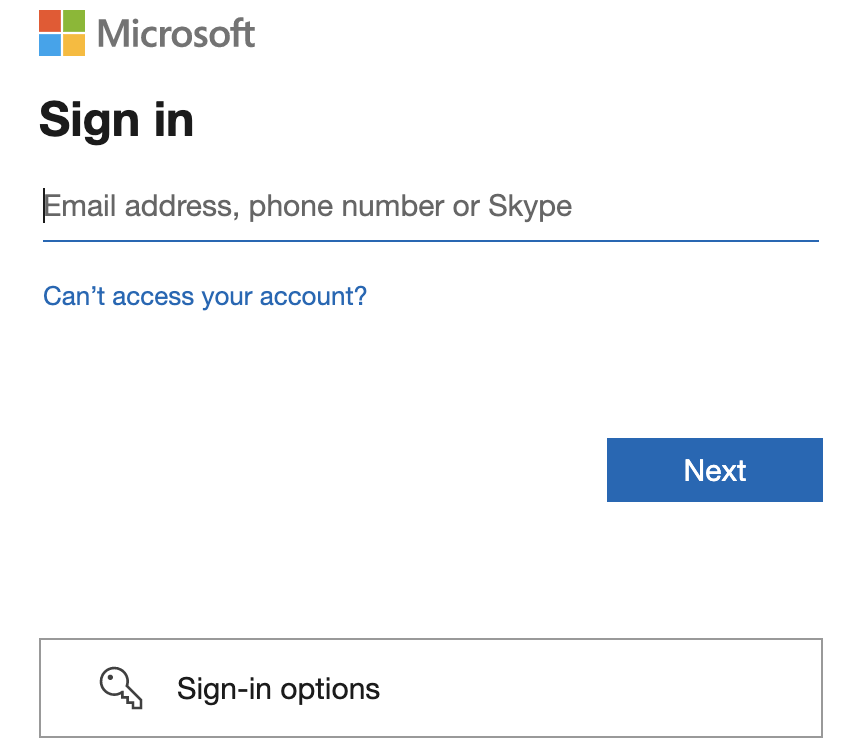
Task: Open the Sign-in options button
Action: [x=430, y=688]
